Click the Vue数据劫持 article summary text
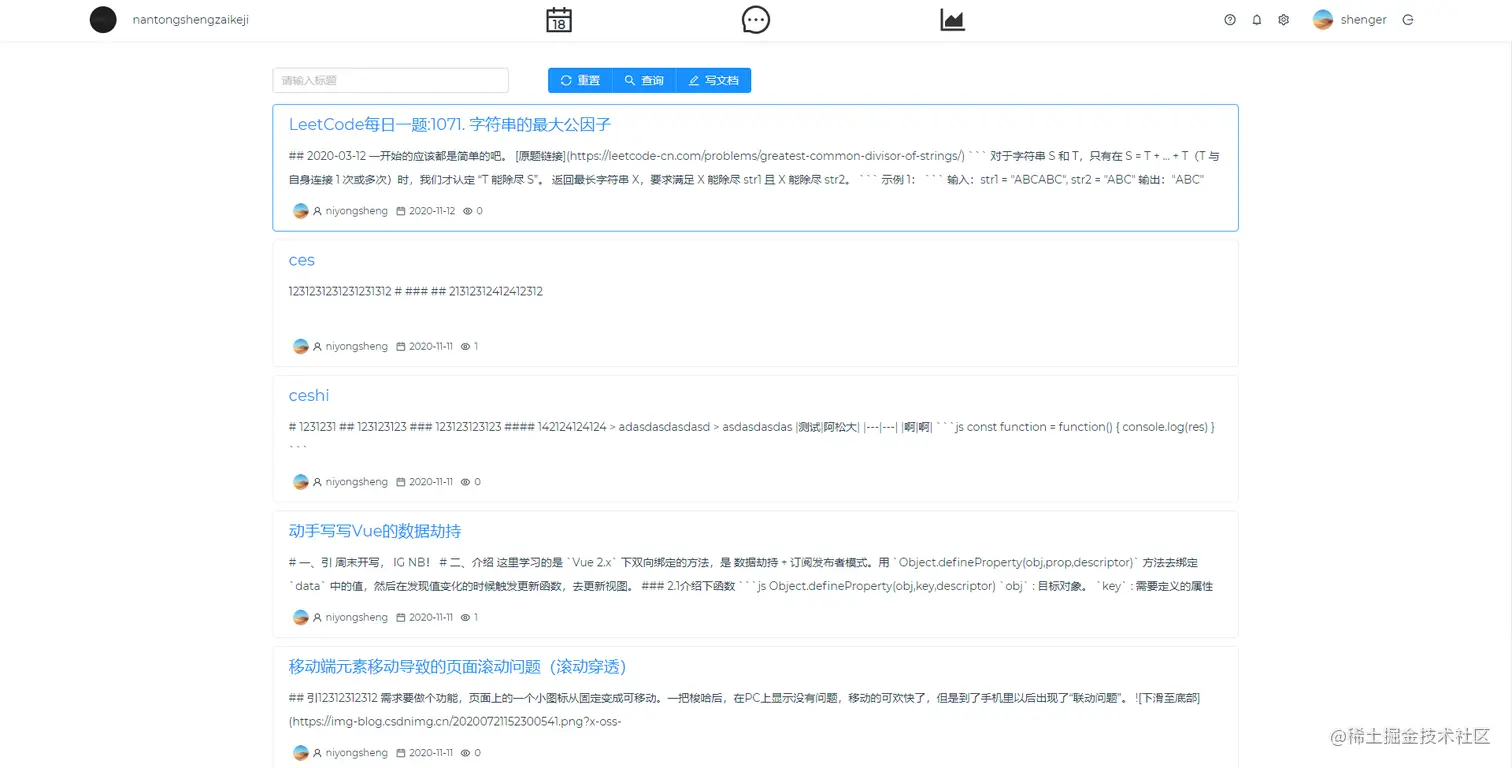This screenshot has width=1512, height=768. (x=752, y=575)
